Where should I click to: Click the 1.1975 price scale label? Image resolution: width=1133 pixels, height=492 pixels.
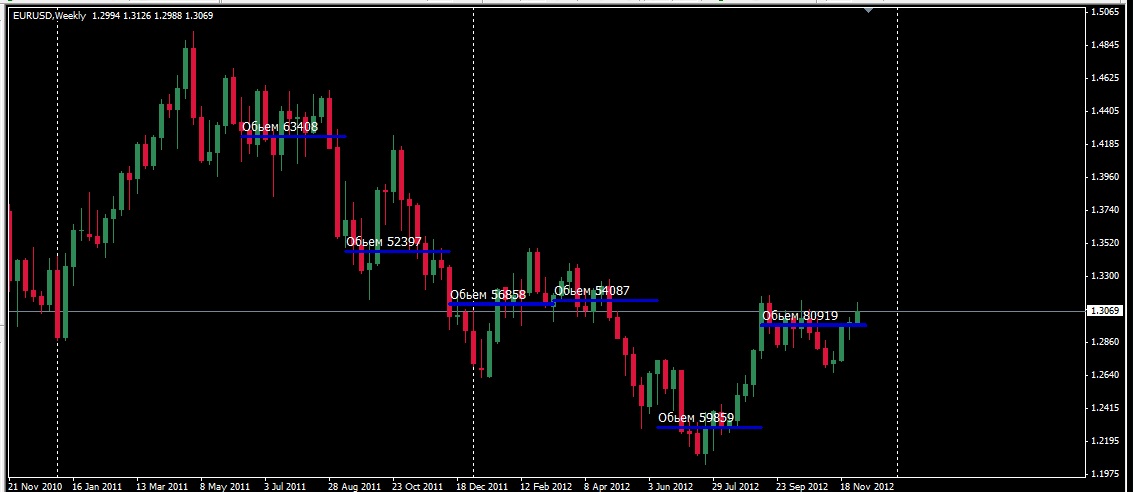1107,474
